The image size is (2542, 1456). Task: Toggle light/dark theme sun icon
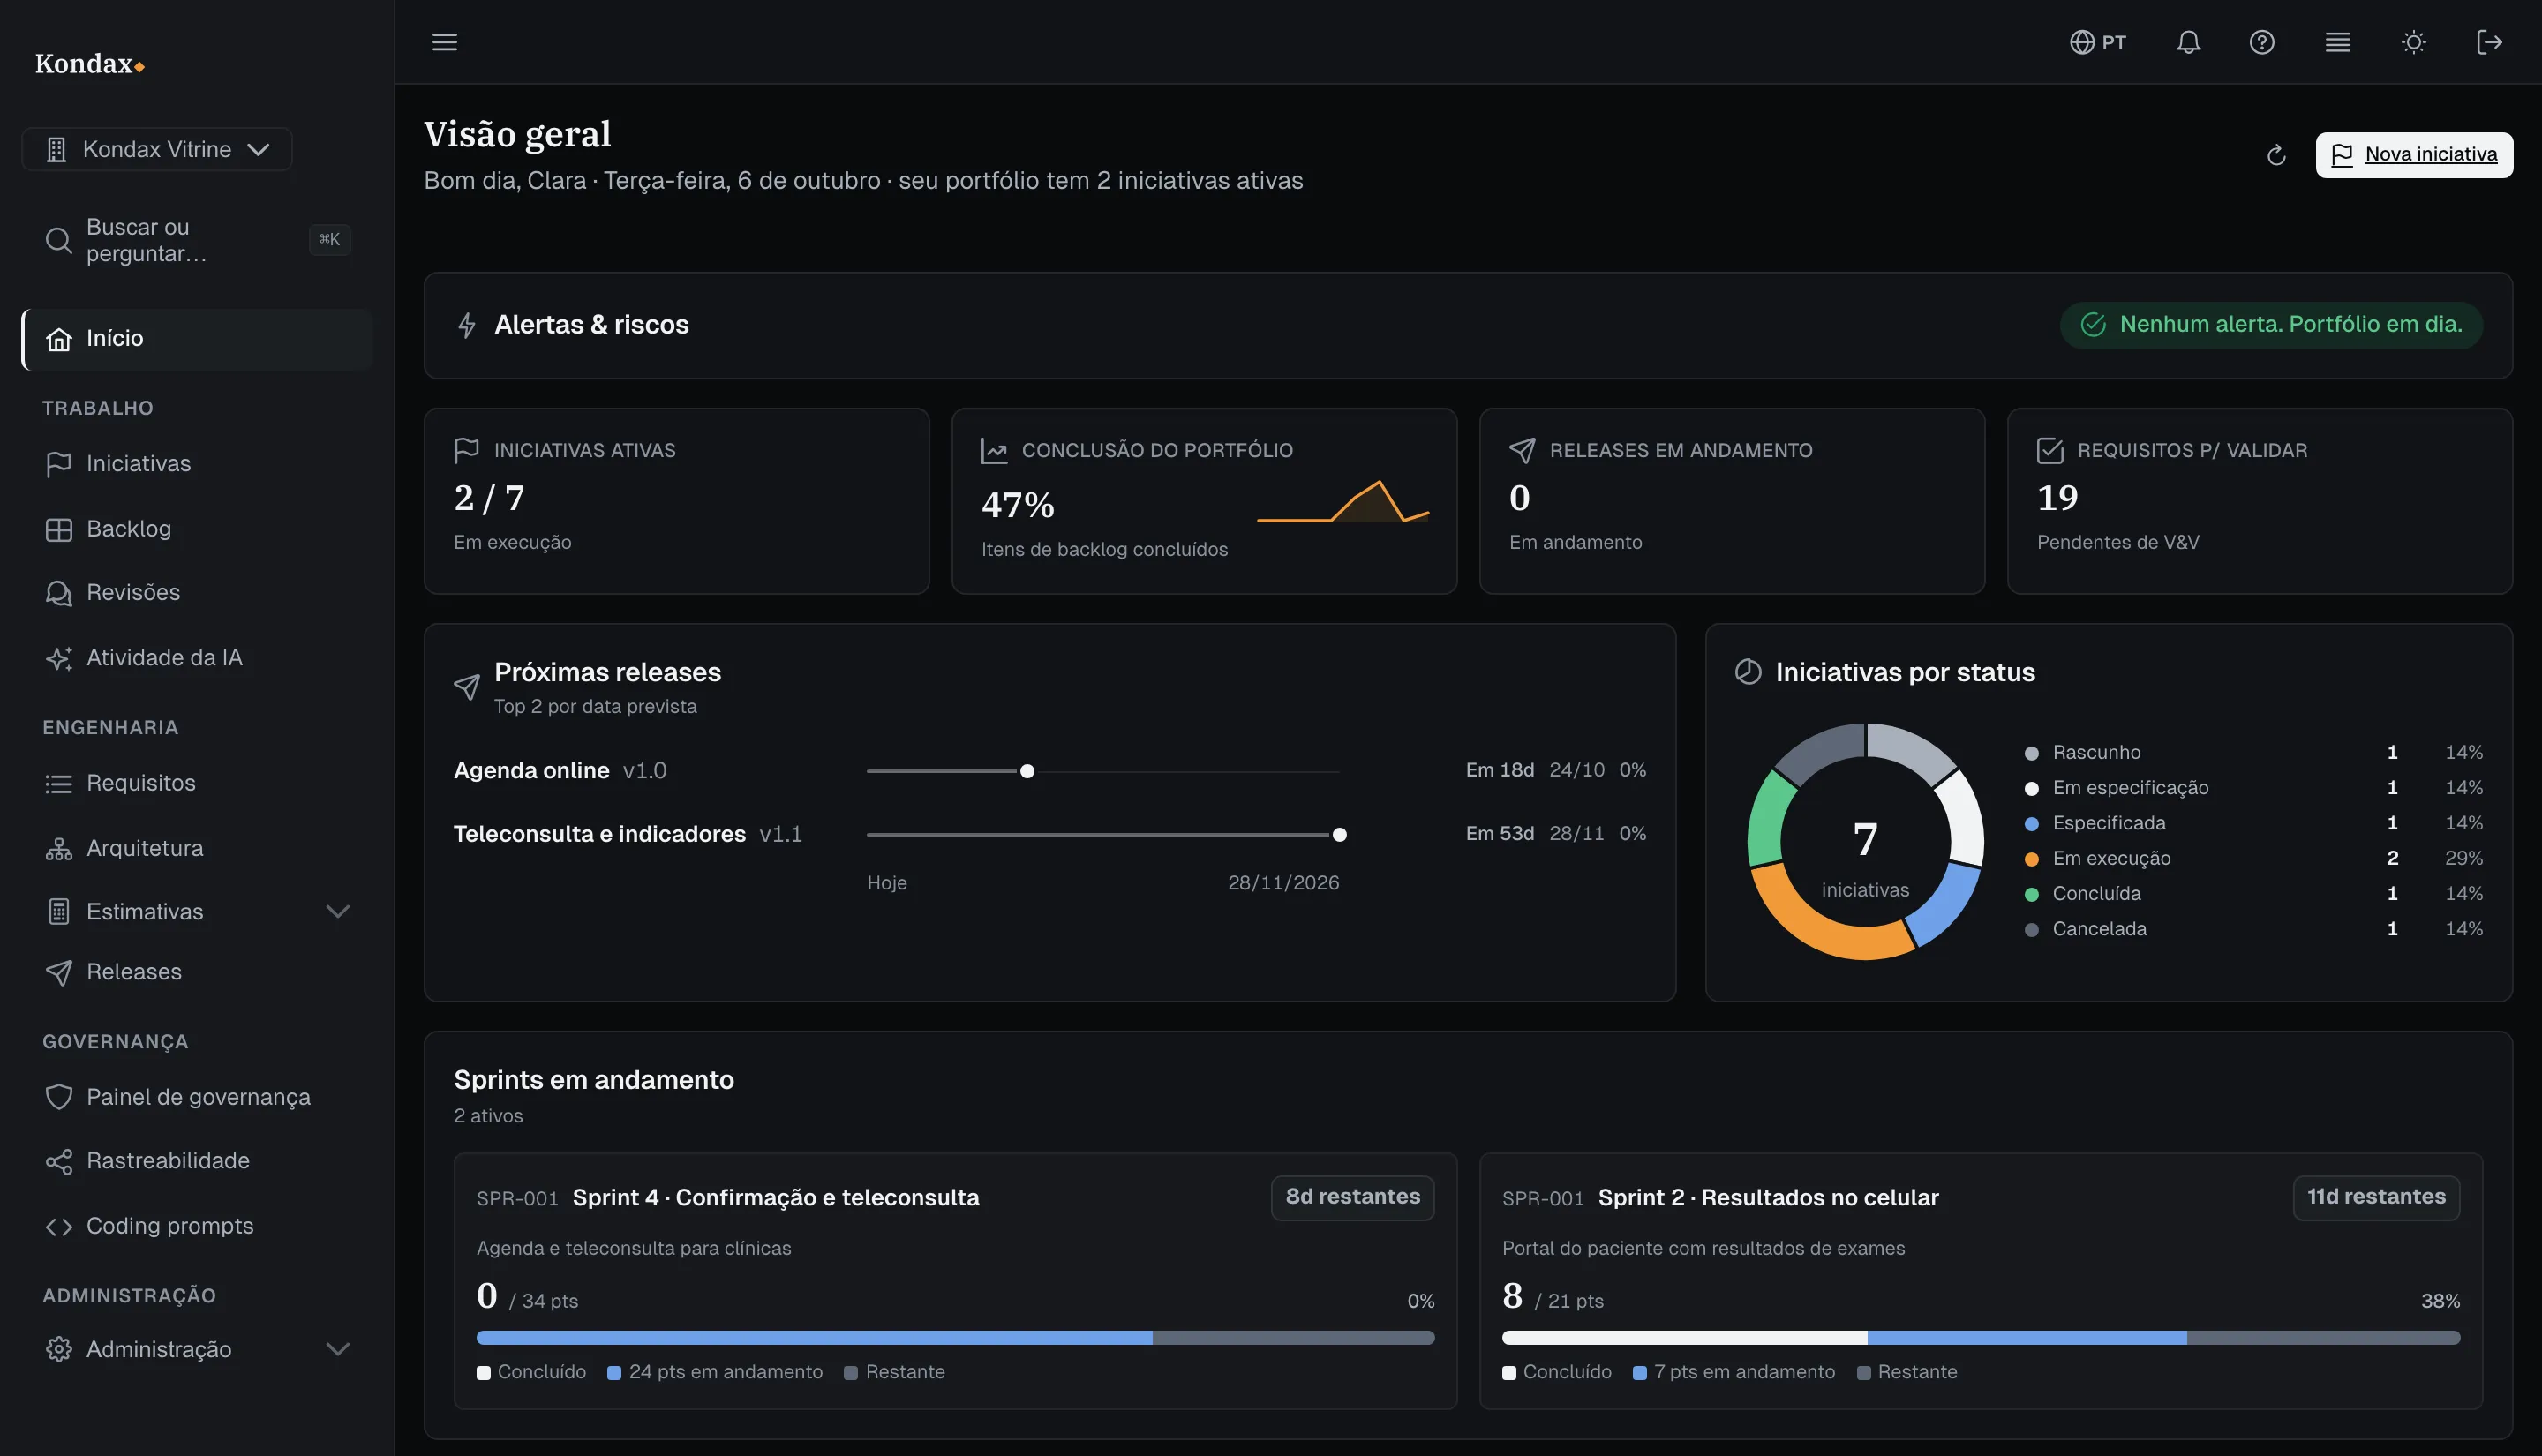2414,42
